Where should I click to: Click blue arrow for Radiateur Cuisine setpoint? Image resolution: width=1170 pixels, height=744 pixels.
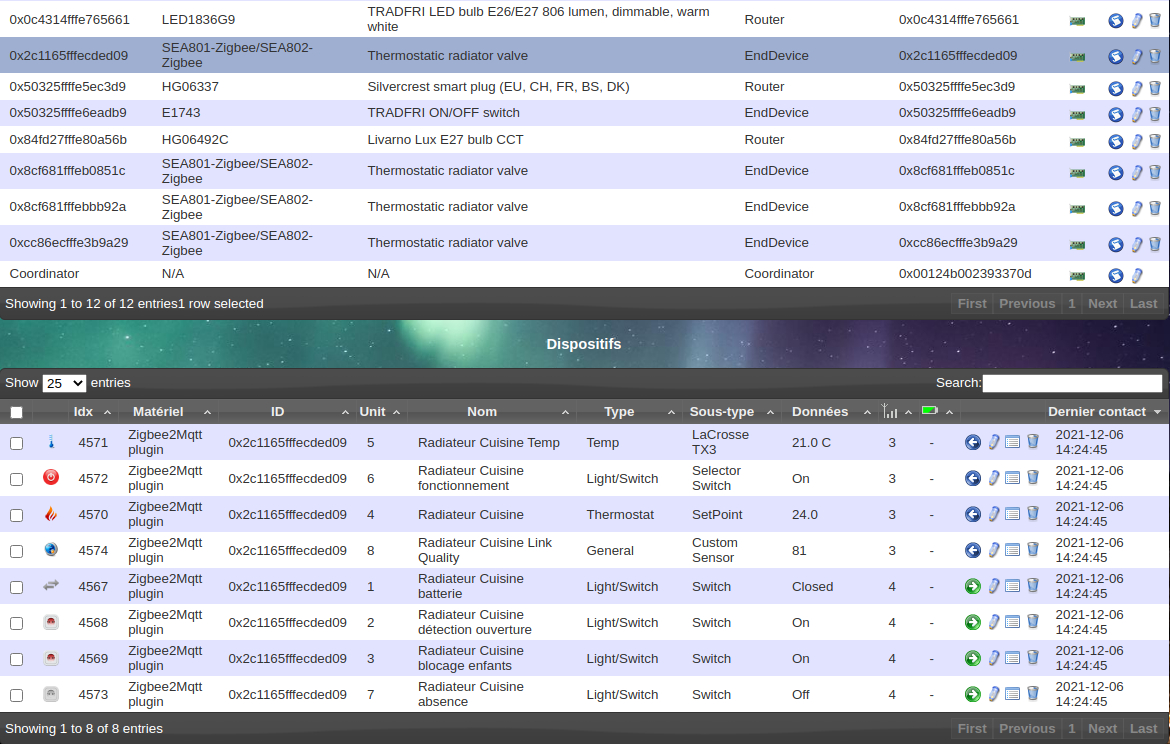(972, 514)
